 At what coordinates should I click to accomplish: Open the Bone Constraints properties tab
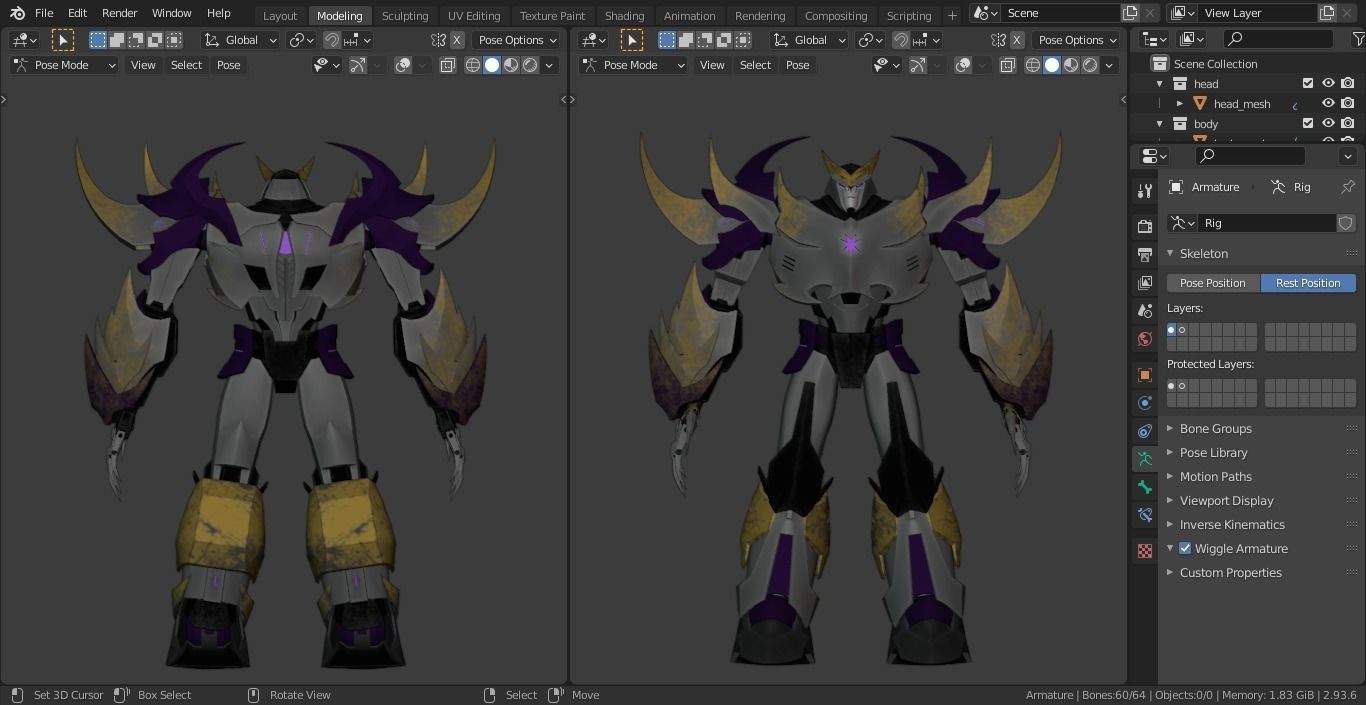1145,515
